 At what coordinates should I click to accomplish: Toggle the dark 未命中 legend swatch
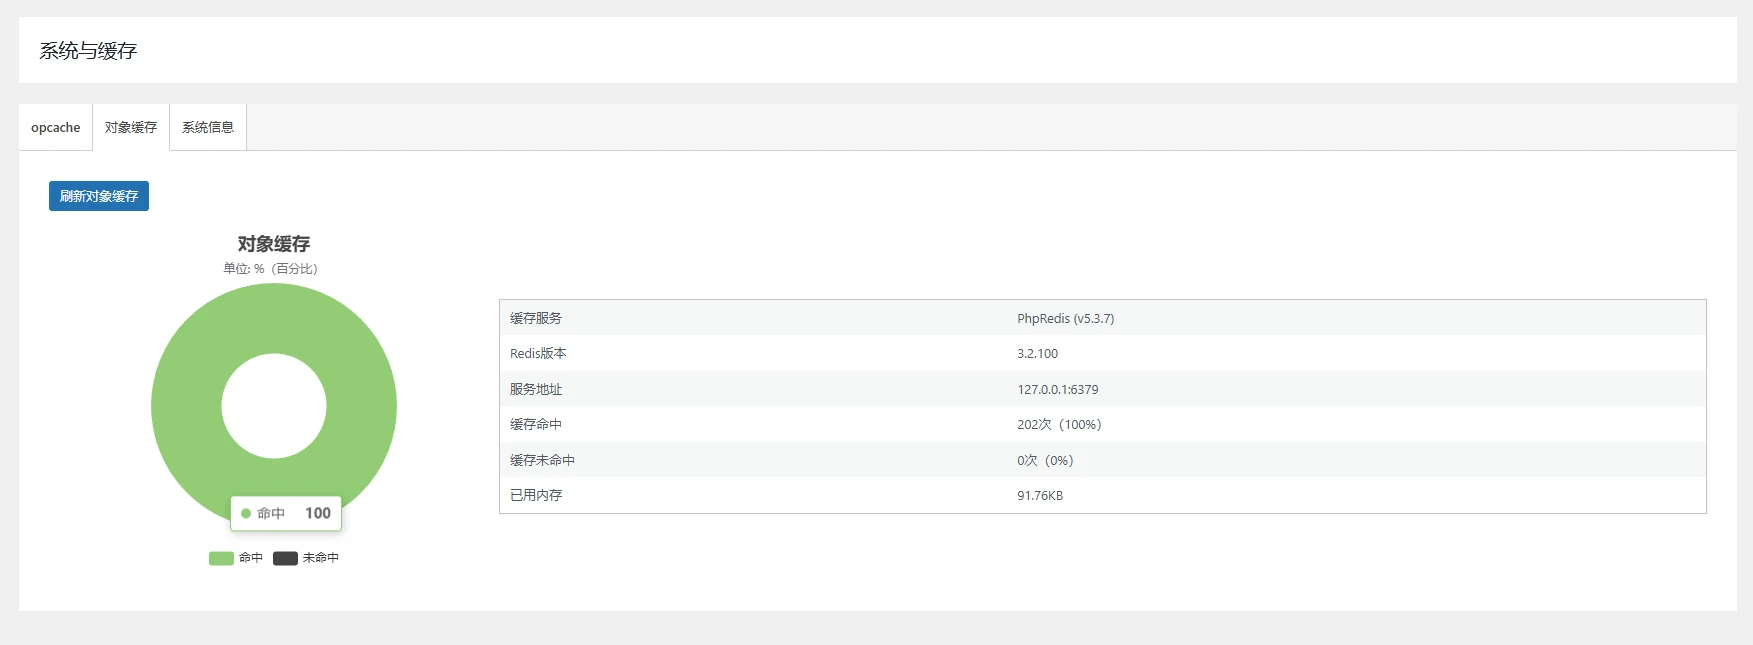click(285, 558)
